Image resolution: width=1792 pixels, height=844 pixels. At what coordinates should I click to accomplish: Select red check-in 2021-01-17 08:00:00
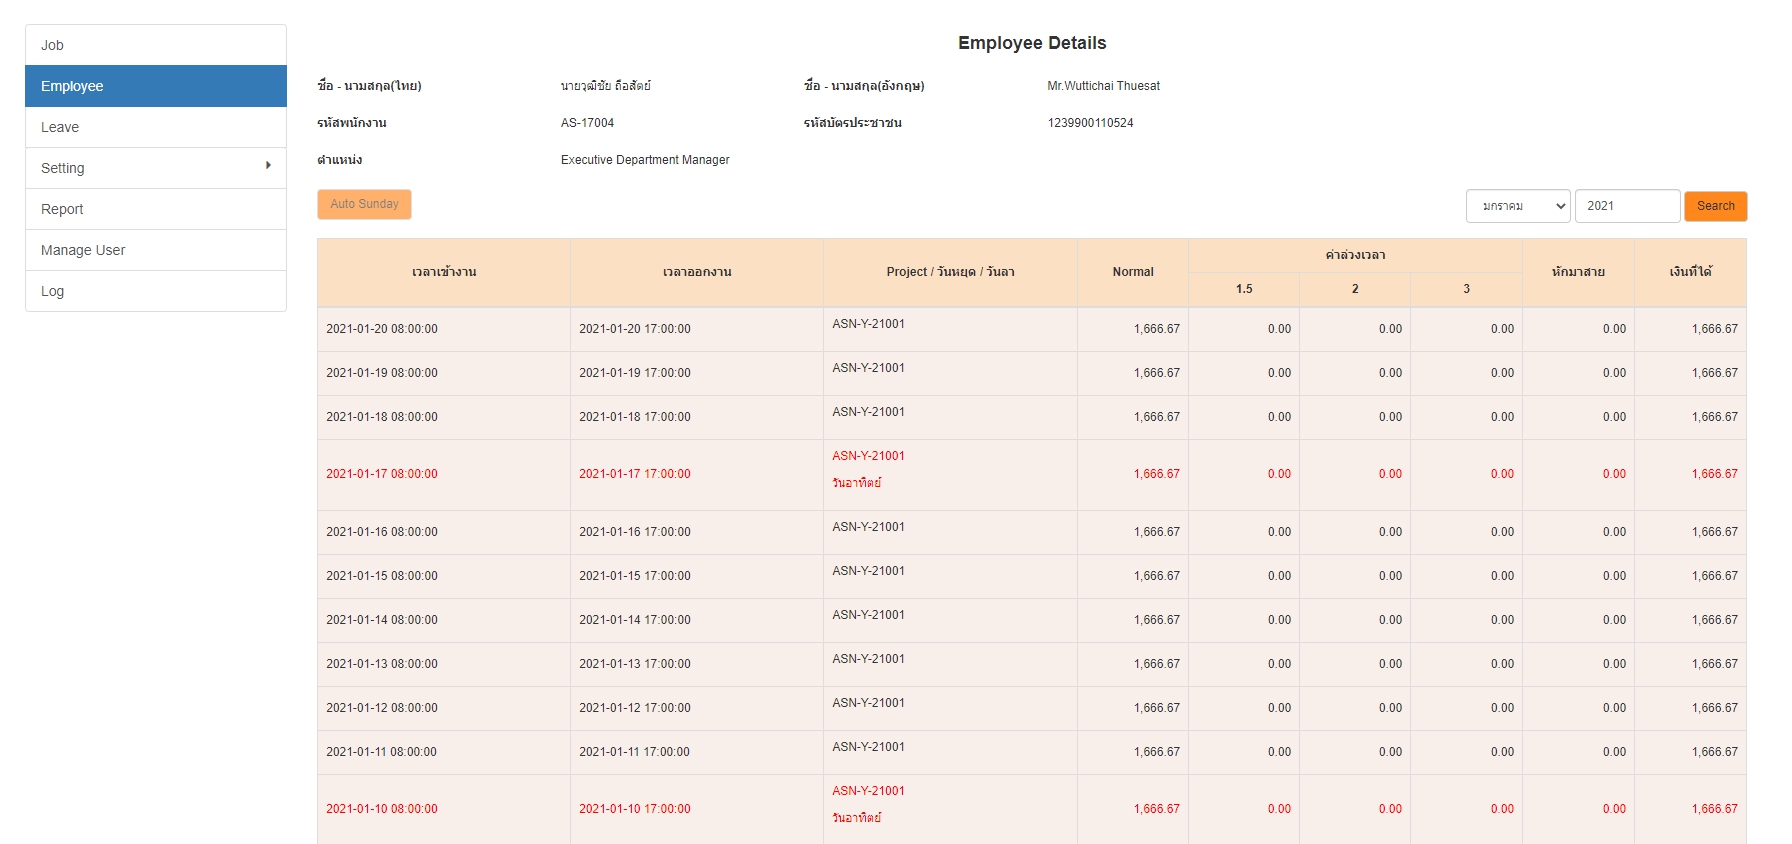click(x=382, y=474)
